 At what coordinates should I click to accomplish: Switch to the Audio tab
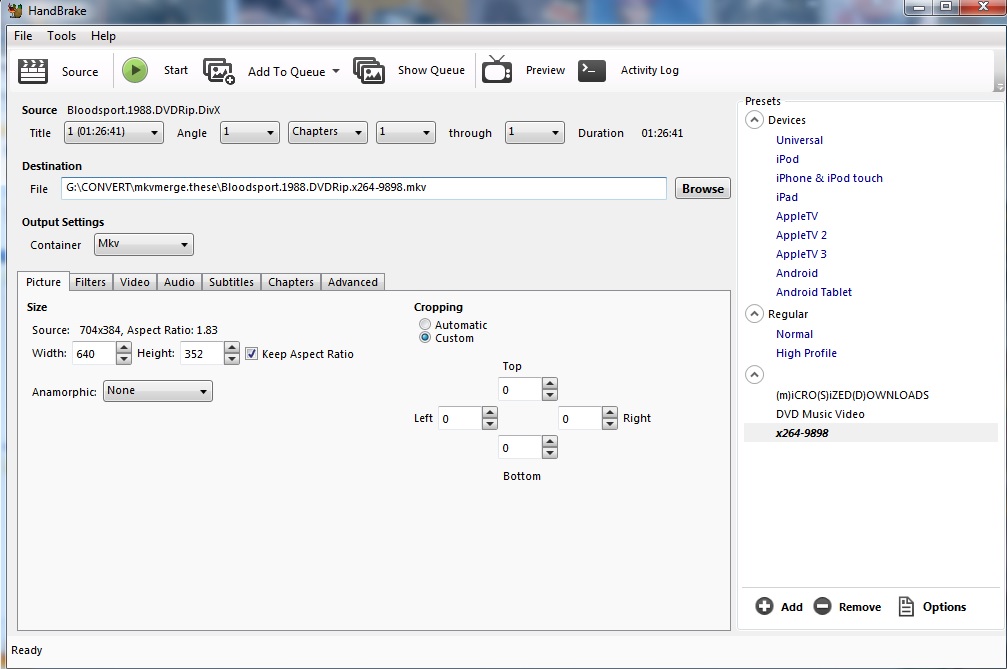click(179, 282)
